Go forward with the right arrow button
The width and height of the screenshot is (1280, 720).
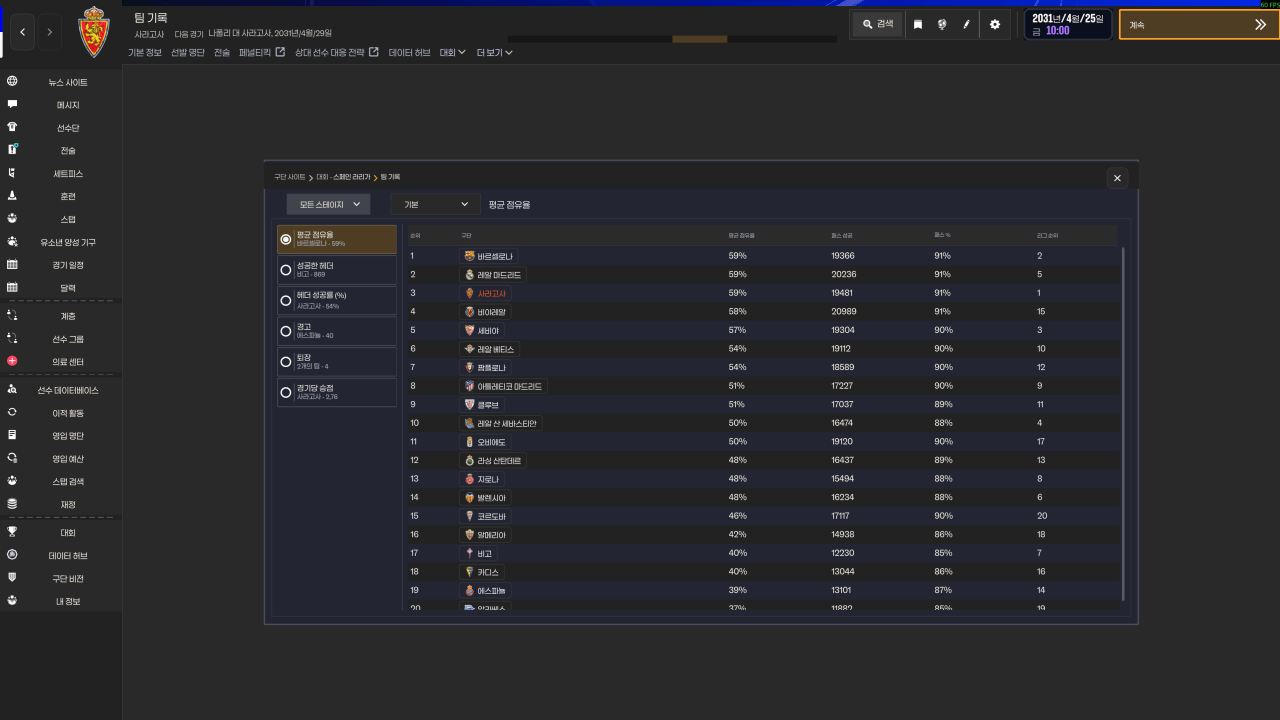pyautogui.click(x=50, y=32)
